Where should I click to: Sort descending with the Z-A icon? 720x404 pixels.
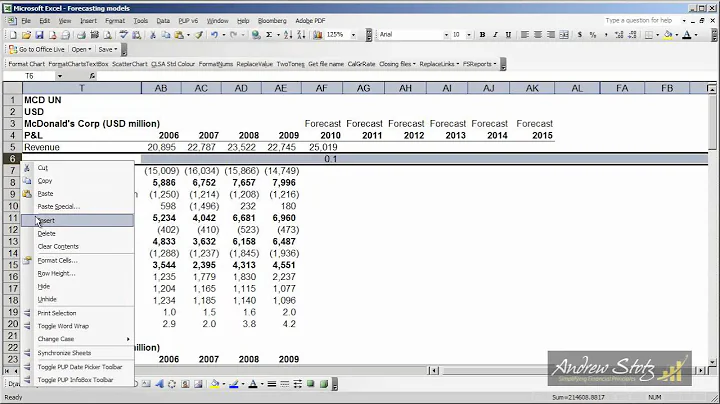[301, 35]
